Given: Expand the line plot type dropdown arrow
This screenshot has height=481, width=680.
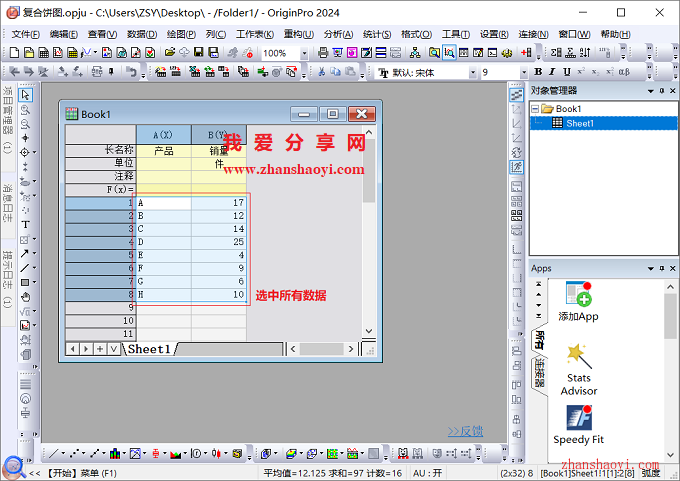Looking at the screenshot, I should pyautogui.click(x=63, y=454).
